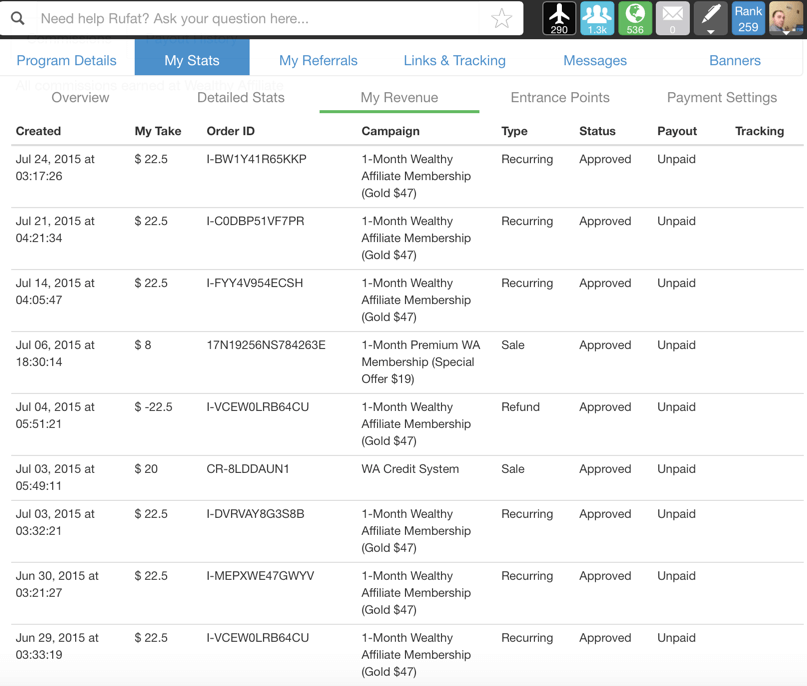Click the Campaign column header
Image resolution: width=807 pixels, height=686 pixels.
point(390,131)
